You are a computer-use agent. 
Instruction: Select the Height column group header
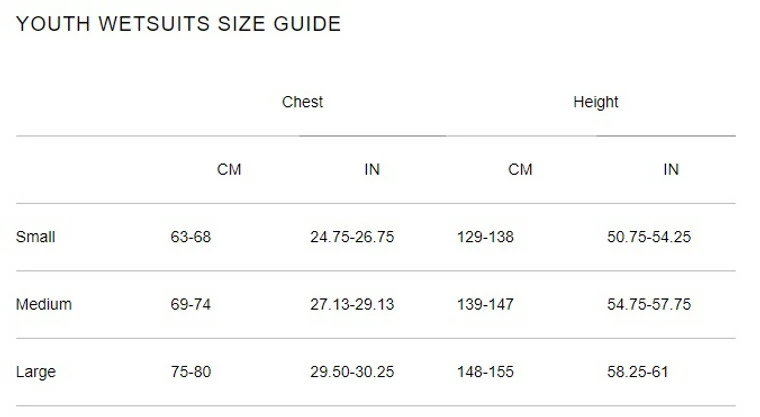(595, 102)
